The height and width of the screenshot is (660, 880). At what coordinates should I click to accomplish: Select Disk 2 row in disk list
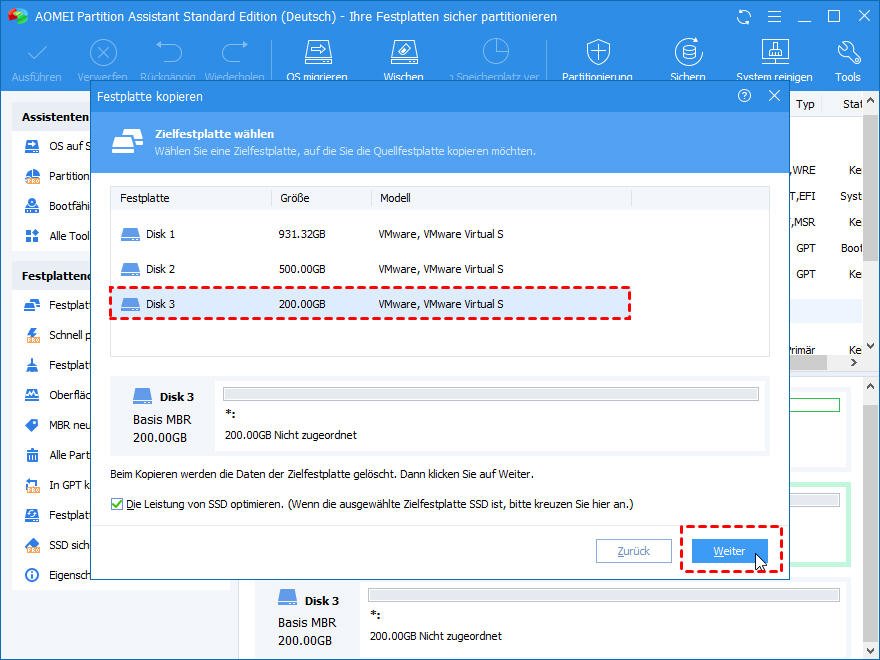tap(370, 269)
